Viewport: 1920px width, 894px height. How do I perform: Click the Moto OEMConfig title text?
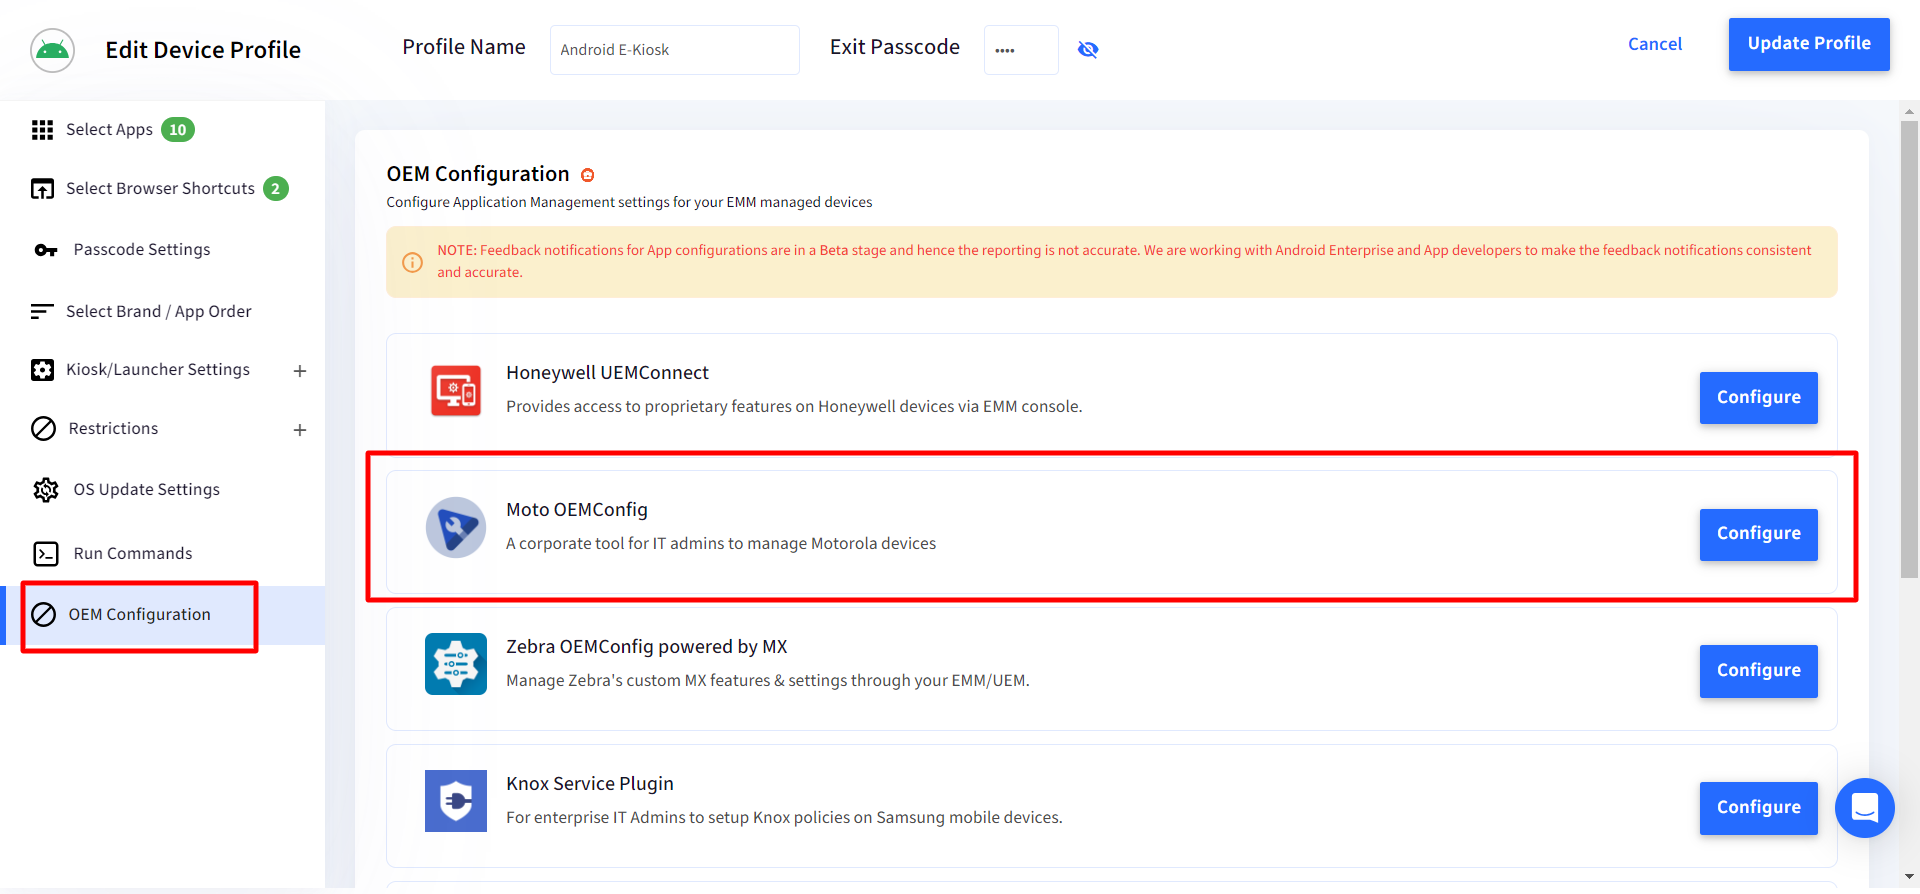(x=577, y=510)
